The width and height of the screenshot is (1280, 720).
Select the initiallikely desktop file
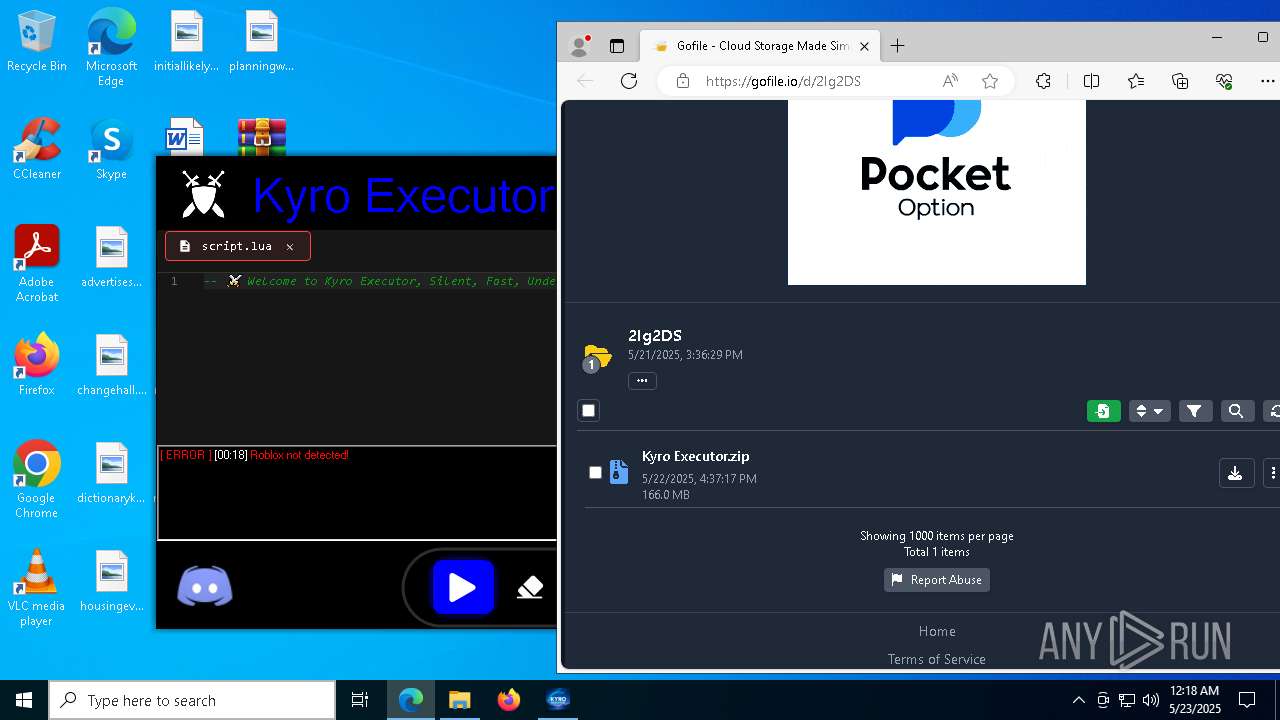(186, 42)
